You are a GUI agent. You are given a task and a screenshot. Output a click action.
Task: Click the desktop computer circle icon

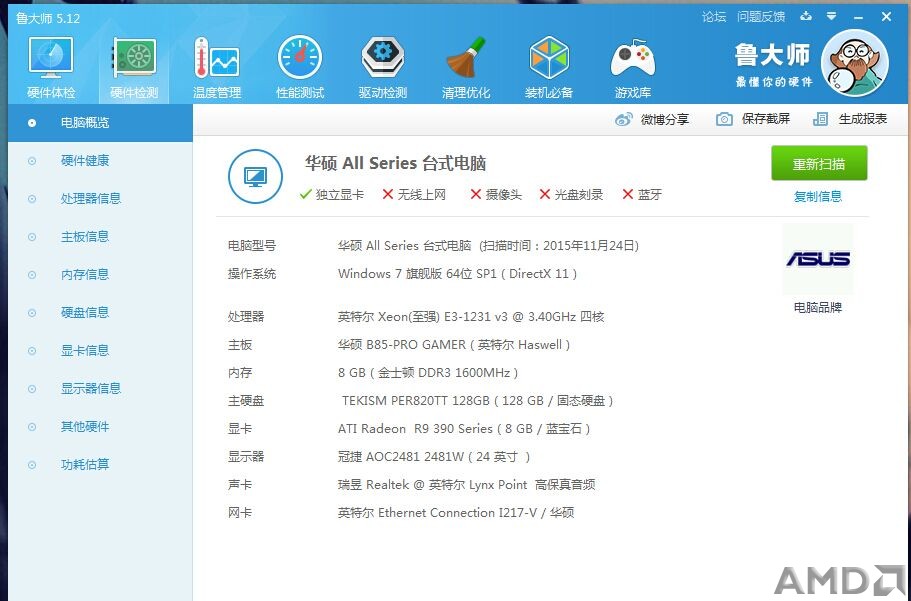tap(255, 176)
